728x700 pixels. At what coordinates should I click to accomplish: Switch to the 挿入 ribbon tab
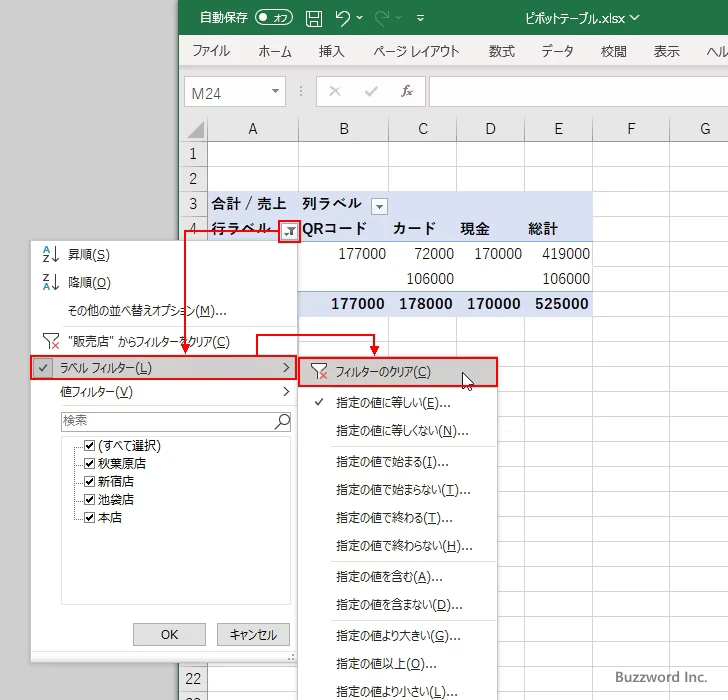[332, 51]
